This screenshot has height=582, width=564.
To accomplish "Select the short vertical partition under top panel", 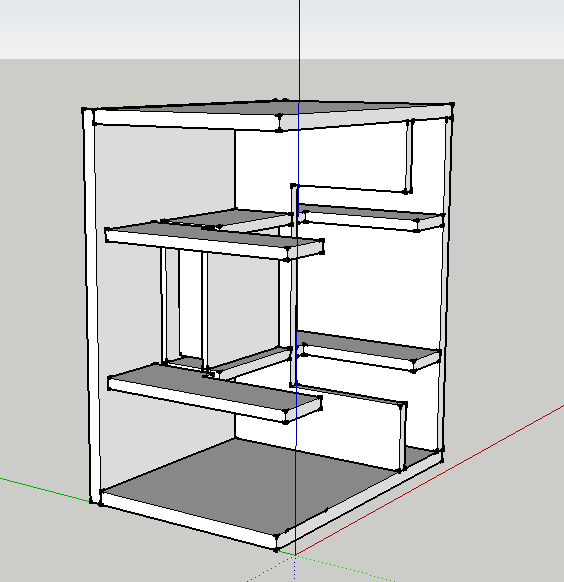I will coord(409,156).
